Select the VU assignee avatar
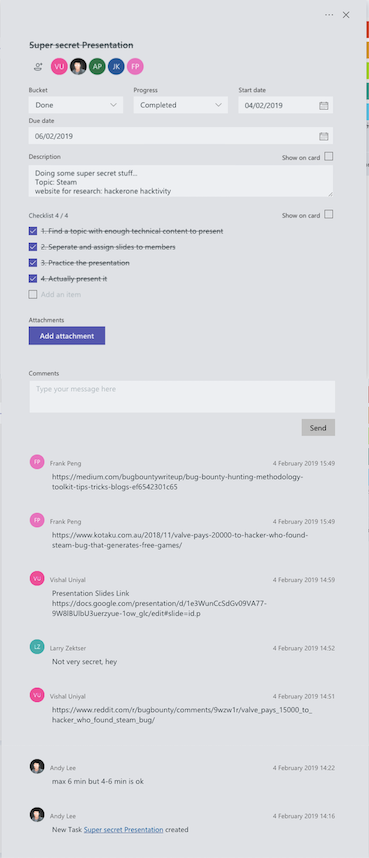 click(59, 67)
